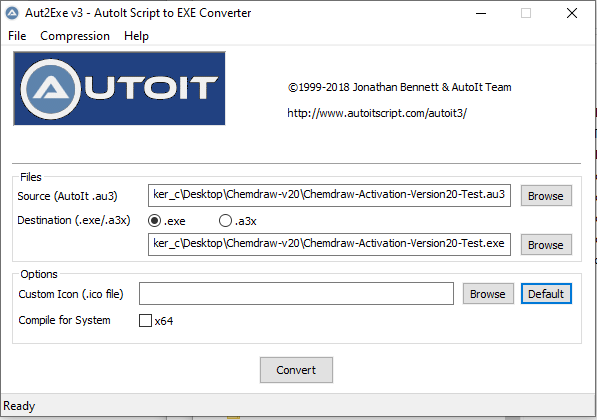Enable the x64 compile checkbox
Viewport: 597px width, 420px height.
pos(145,321)
